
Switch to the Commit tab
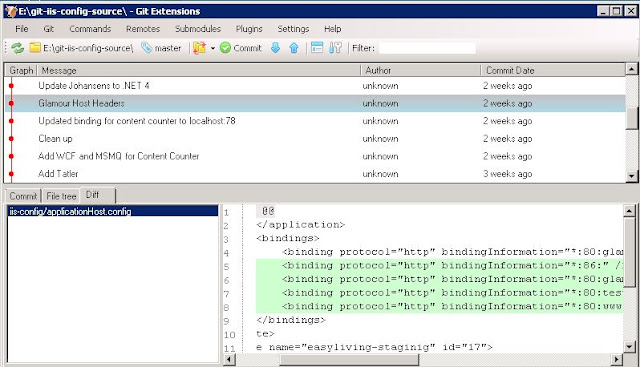tap(23, 196)
